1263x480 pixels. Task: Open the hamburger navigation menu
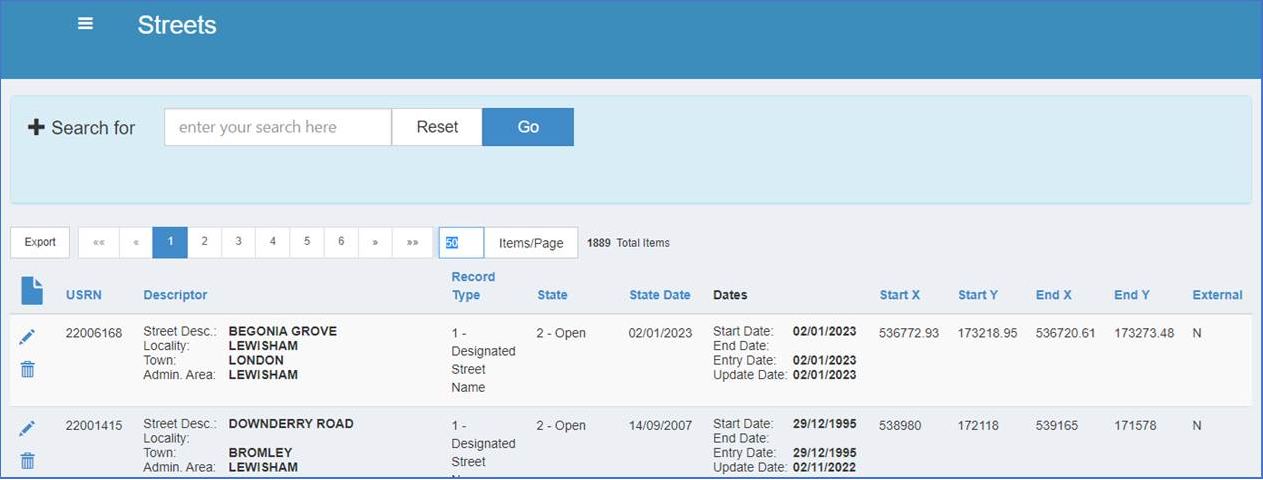(x=86, y=24)
